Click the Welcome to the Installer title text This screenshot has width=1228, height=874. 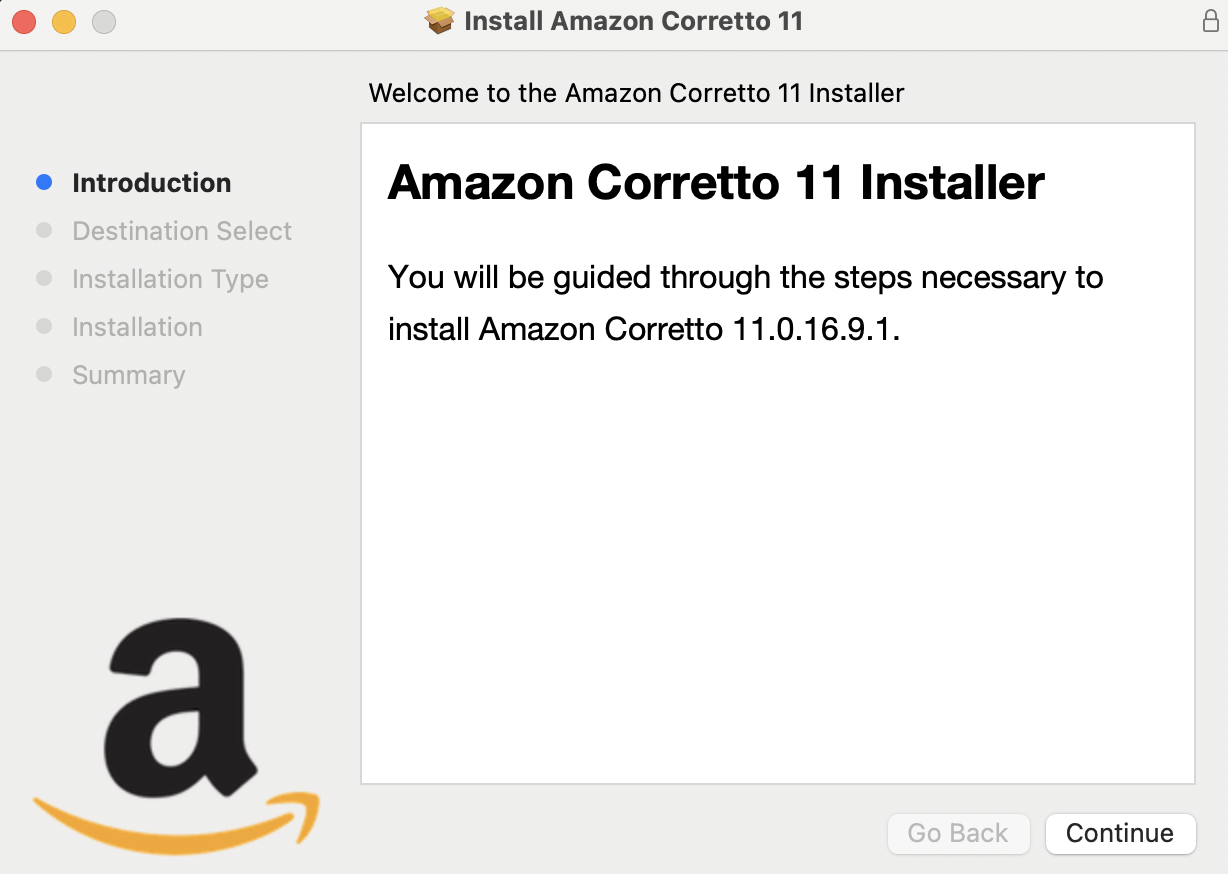tap(637, 93)
